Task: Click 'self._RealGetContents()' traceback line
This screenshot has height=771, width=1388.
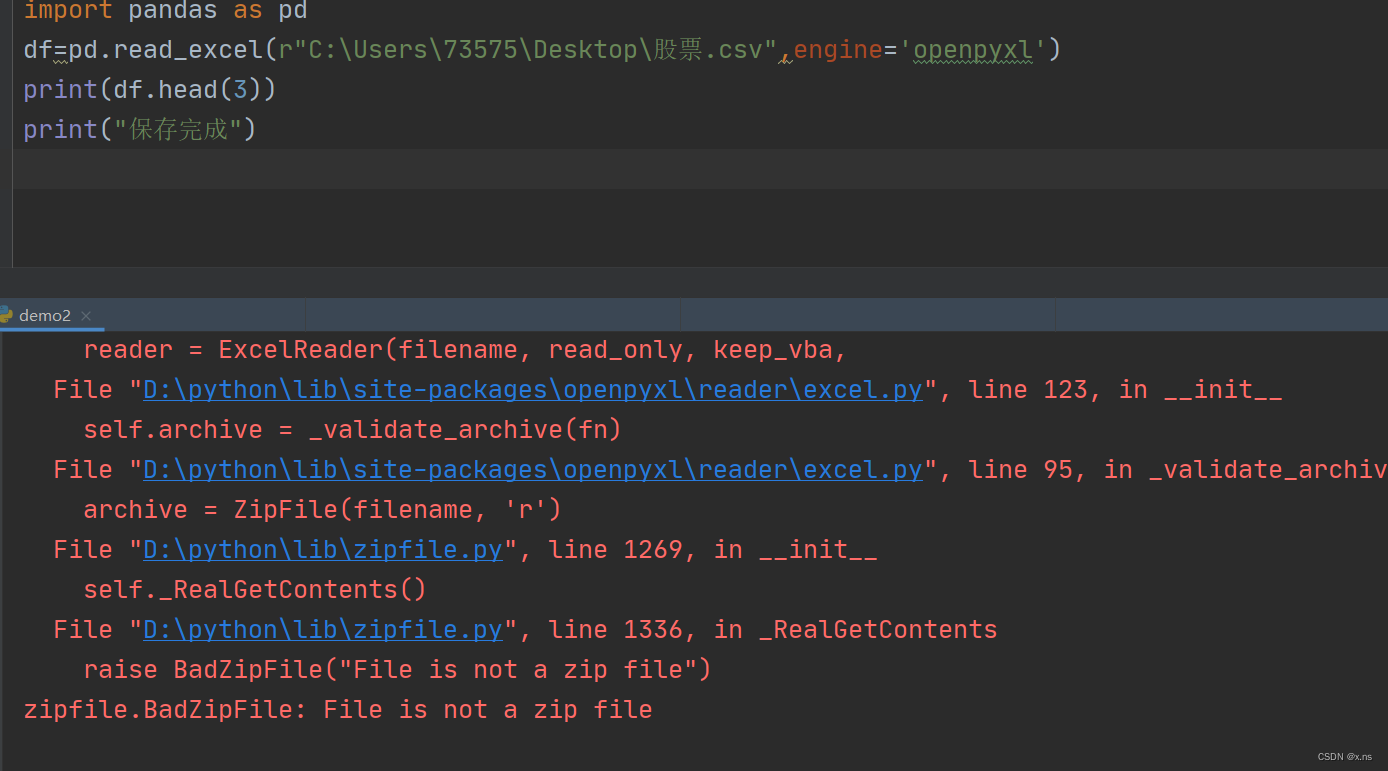Action: tap(255, 589)
